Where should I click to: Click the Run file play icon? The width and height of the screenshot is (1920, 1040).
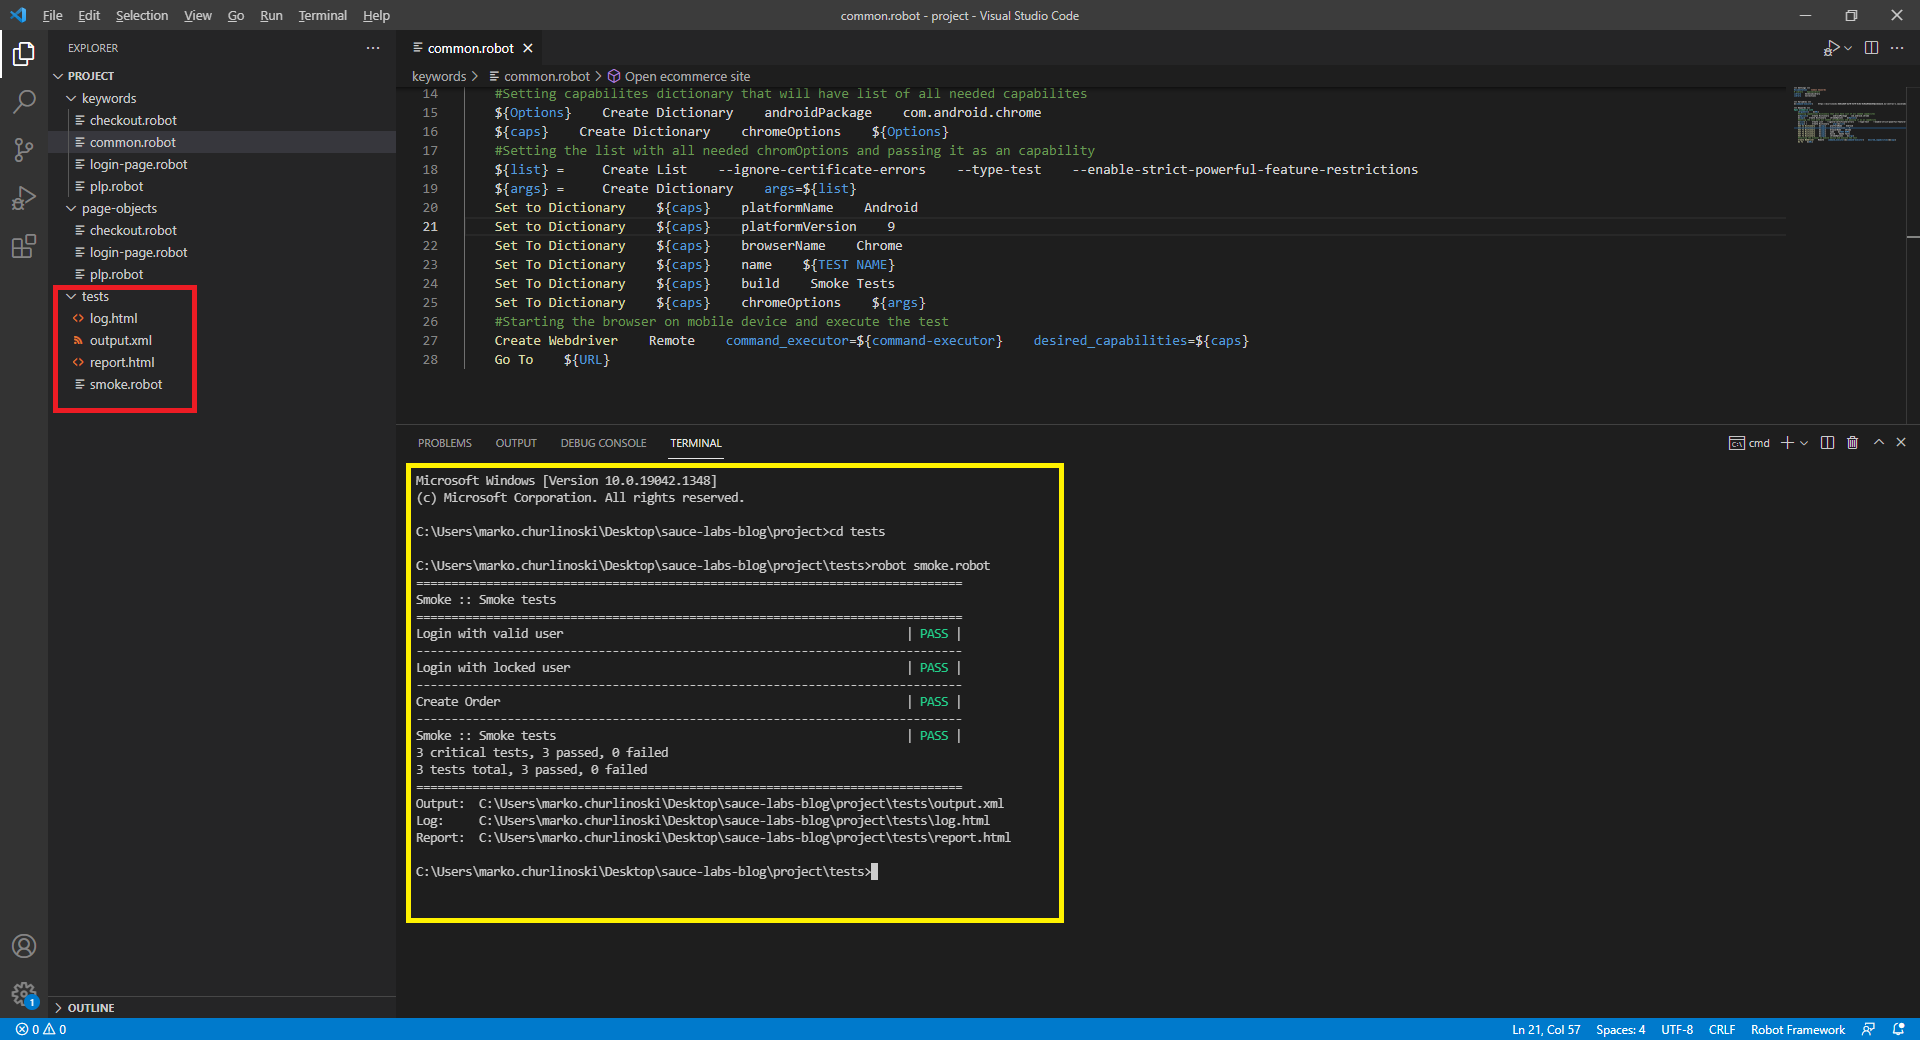tap(1831, 48)
